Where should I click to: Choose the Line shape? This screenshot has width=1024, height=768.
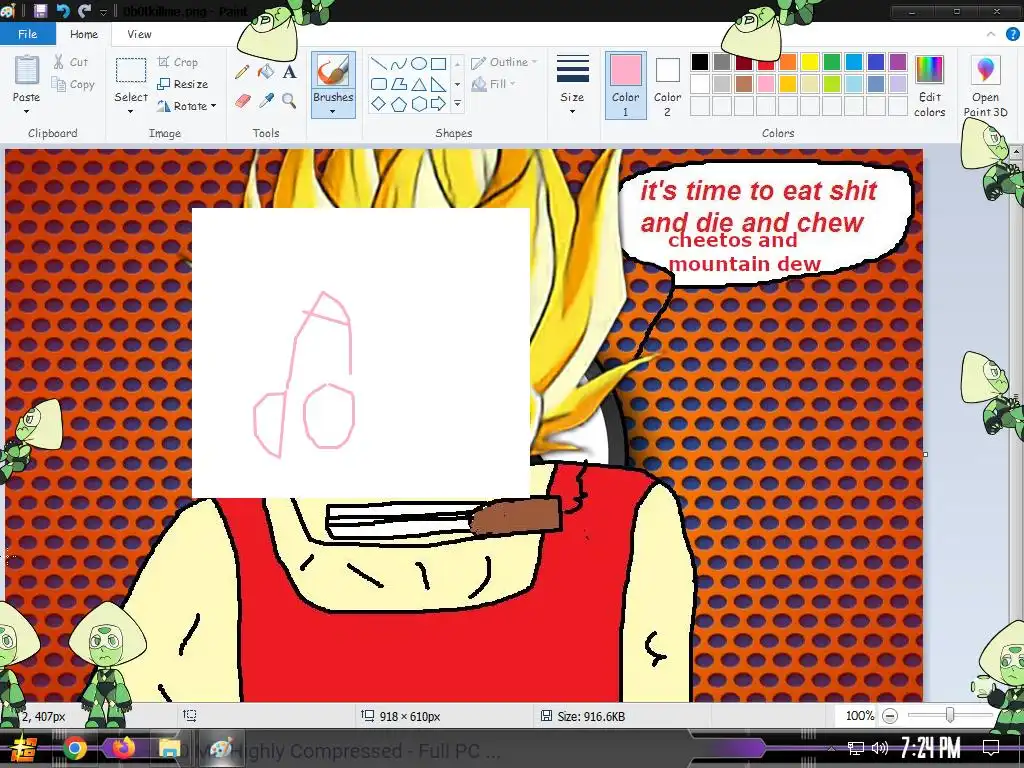[378, 63]
